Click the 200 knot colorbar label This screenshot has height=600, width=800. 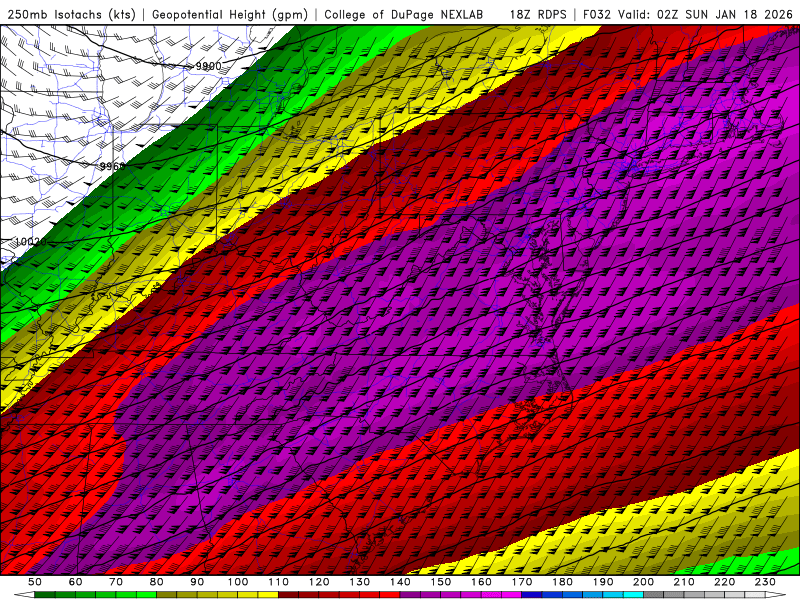pyautogui.click(x=643, y=582)
